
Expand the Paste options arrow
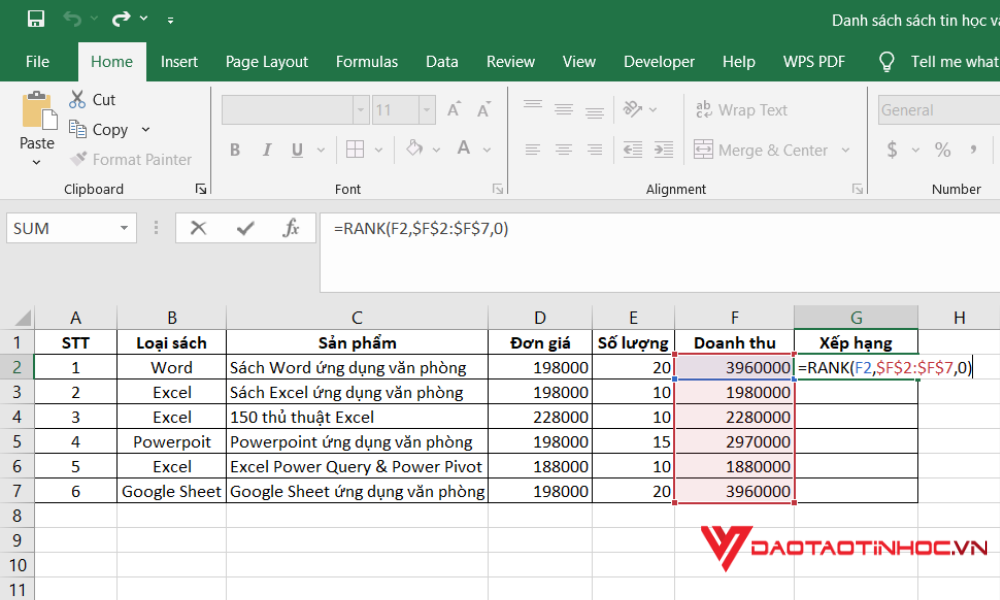[x=36, y=163]
